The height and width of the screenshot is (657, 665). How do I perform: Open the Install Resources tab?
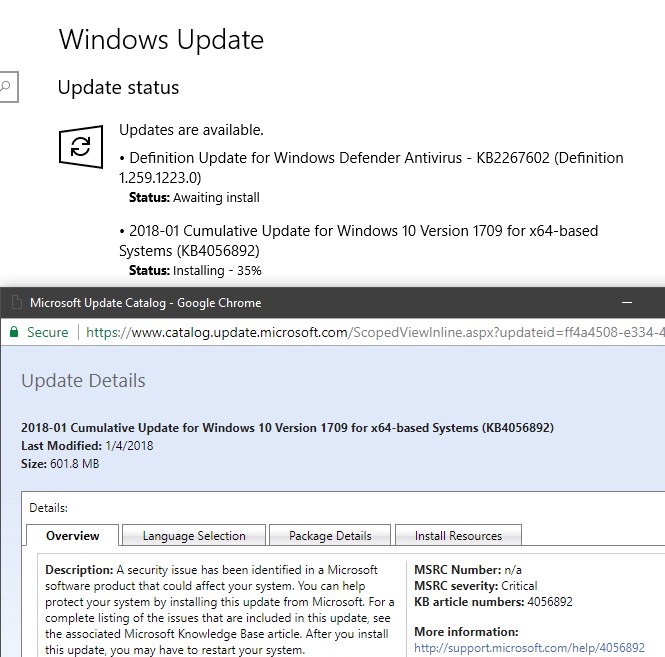pyautogui.click(x=458, y=535)
